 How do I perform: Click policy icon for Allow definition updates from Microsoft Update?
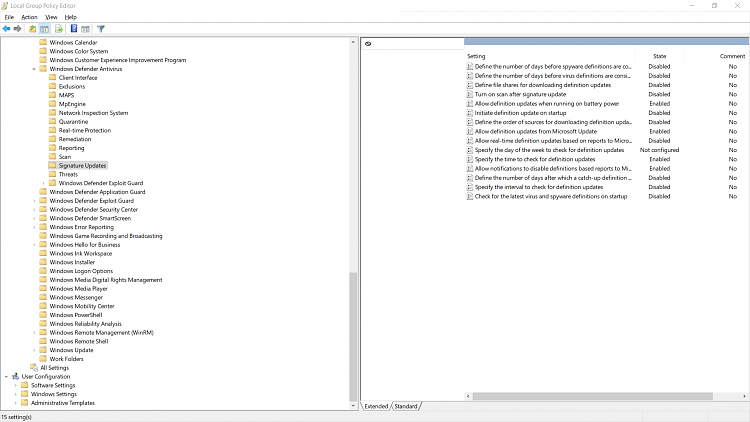coord(470,131)
